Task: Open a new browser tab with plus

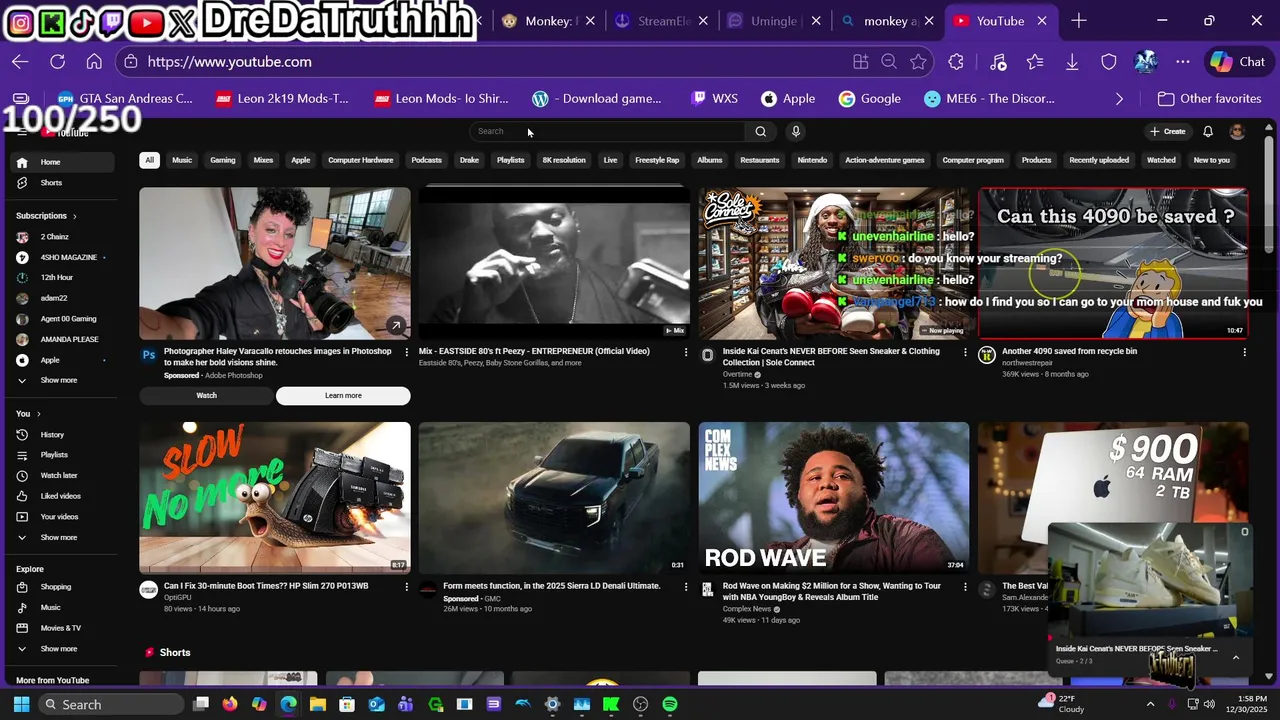Action: click(x=1079, y=21)
